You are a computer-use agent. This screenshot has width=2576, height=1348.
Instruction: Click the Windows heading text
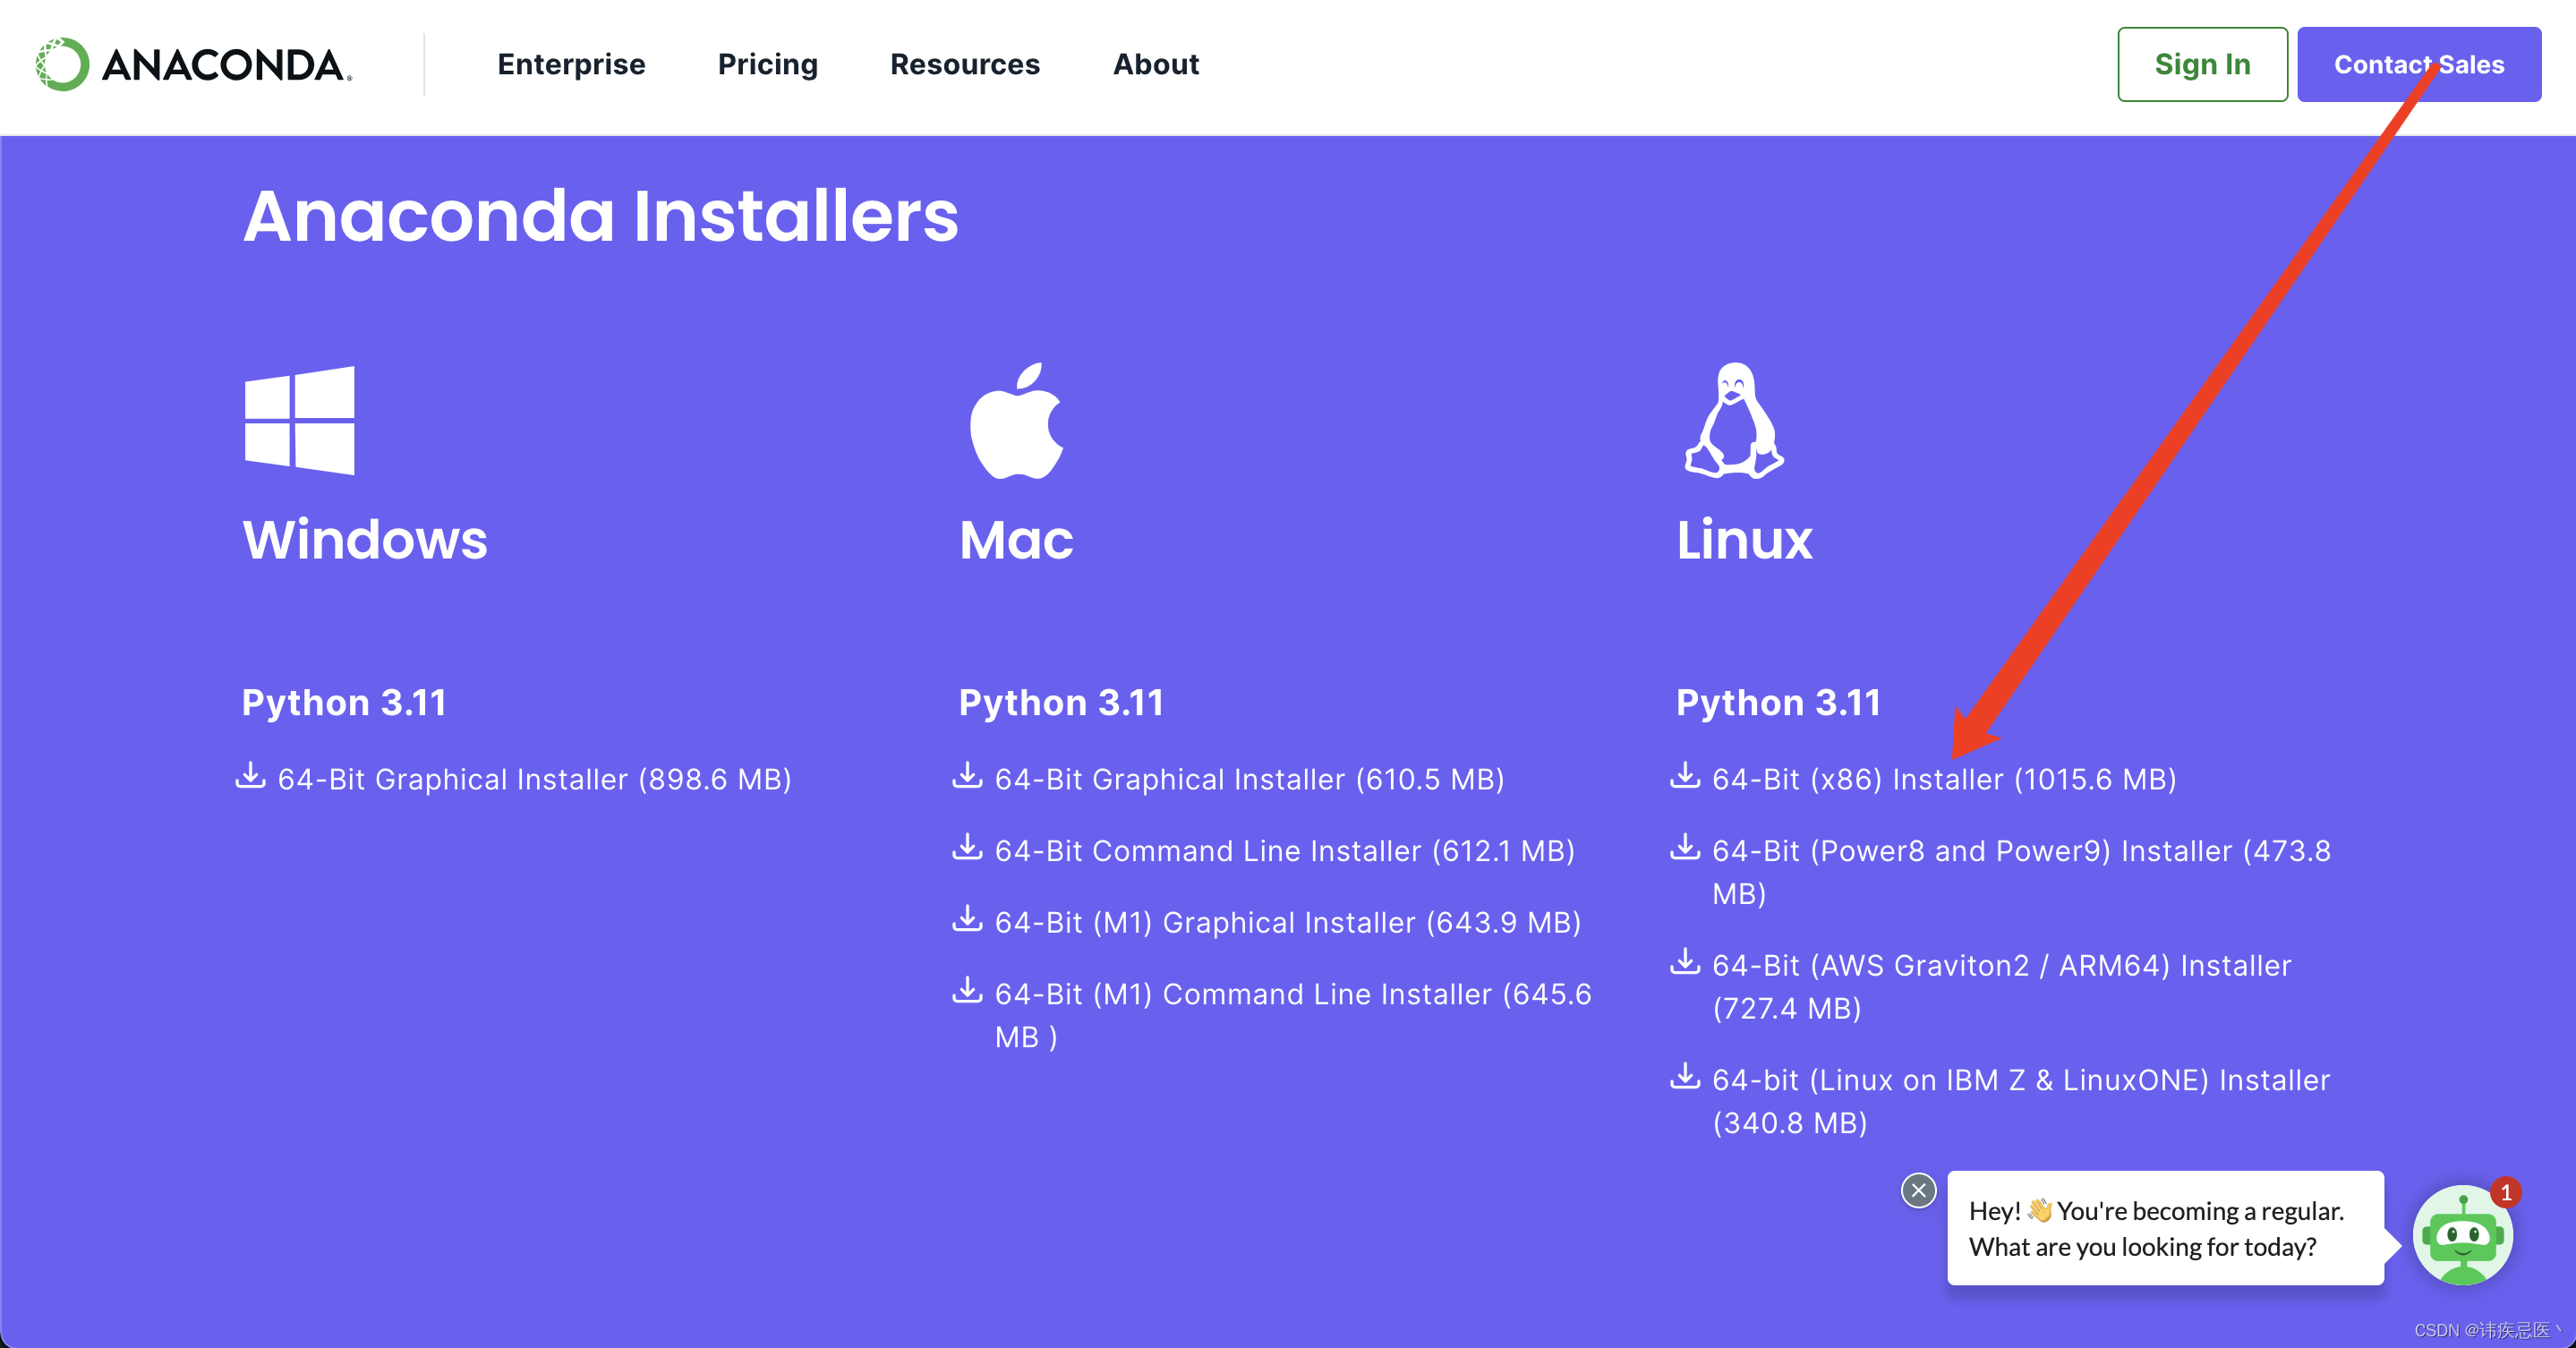(365, 540)
